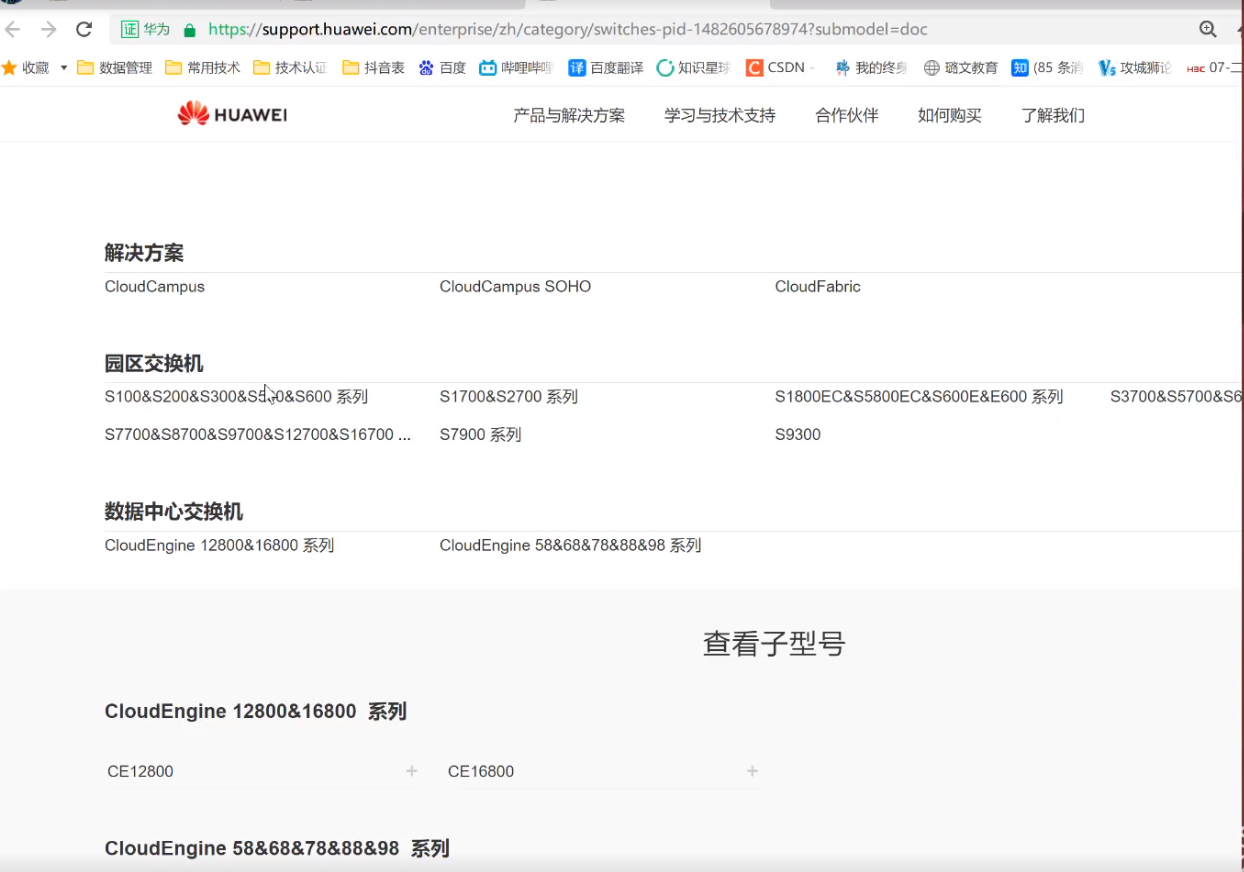Click the CE16800 submodel label
This screenshot has height=872, width=1244.
[x=481, y=772]
